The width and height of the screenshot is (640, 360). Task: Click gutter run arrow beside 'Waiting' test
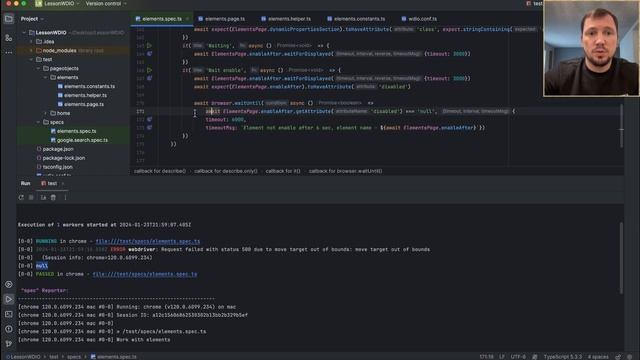(149, 46)
